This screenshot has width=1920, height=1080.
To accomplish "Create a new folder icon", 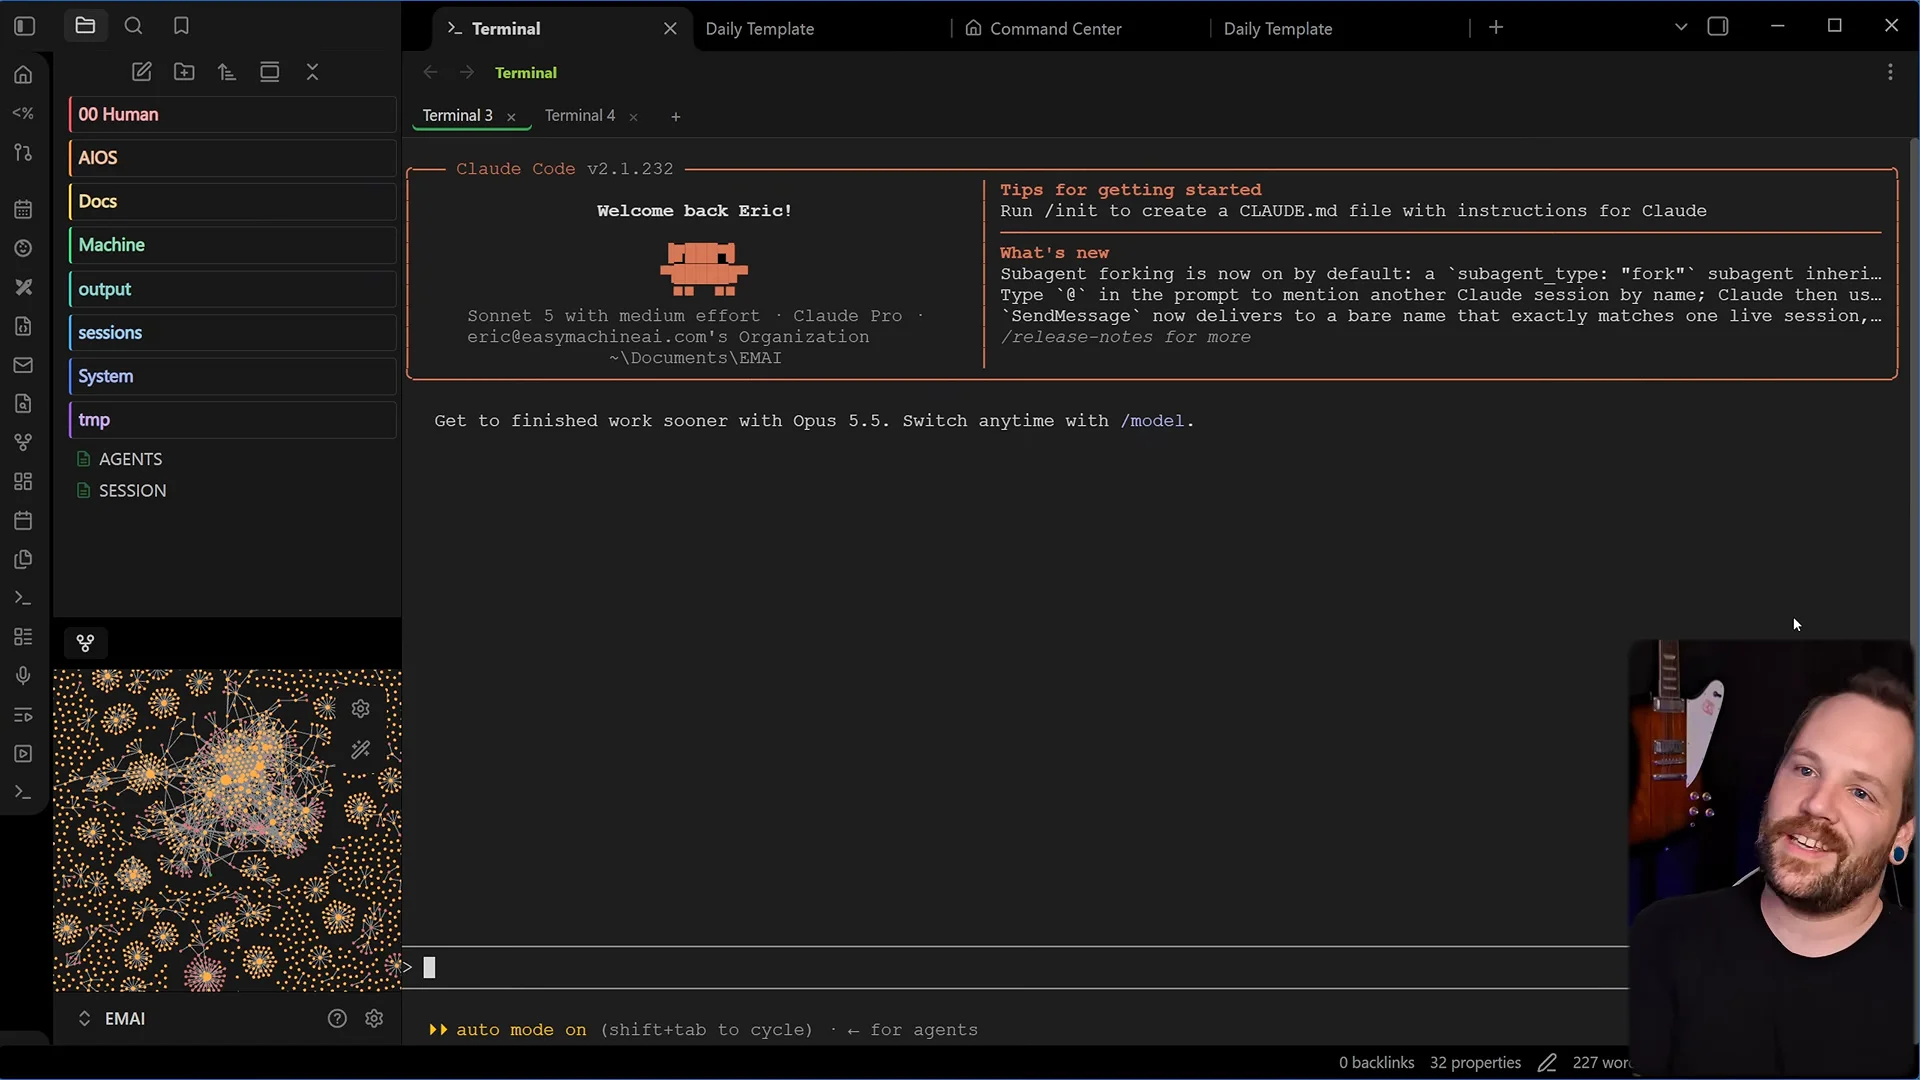I will point(184,72).
